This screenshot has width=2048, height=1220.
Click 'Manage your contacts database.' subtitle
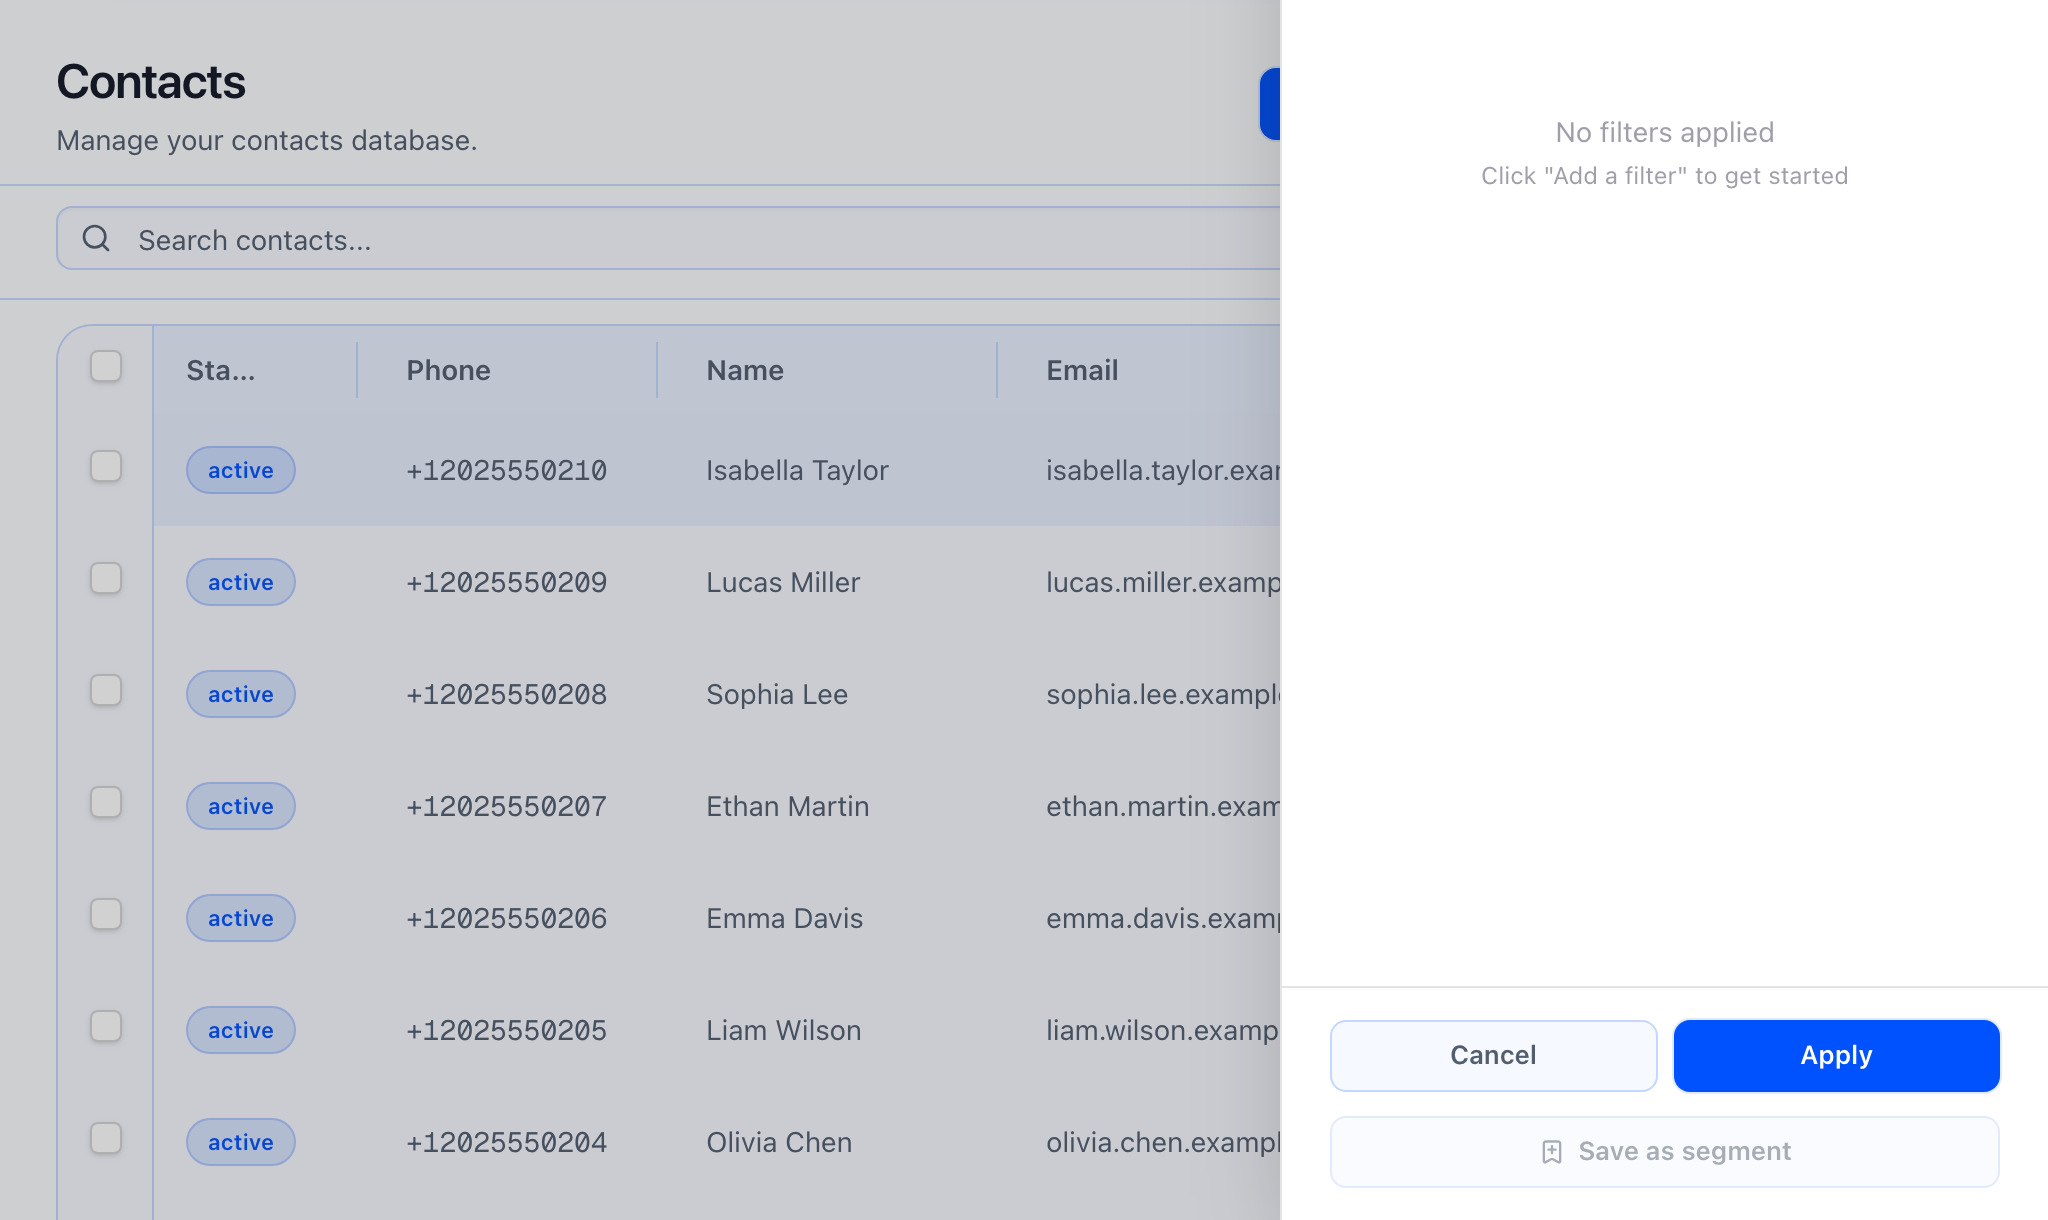point(267,141)
